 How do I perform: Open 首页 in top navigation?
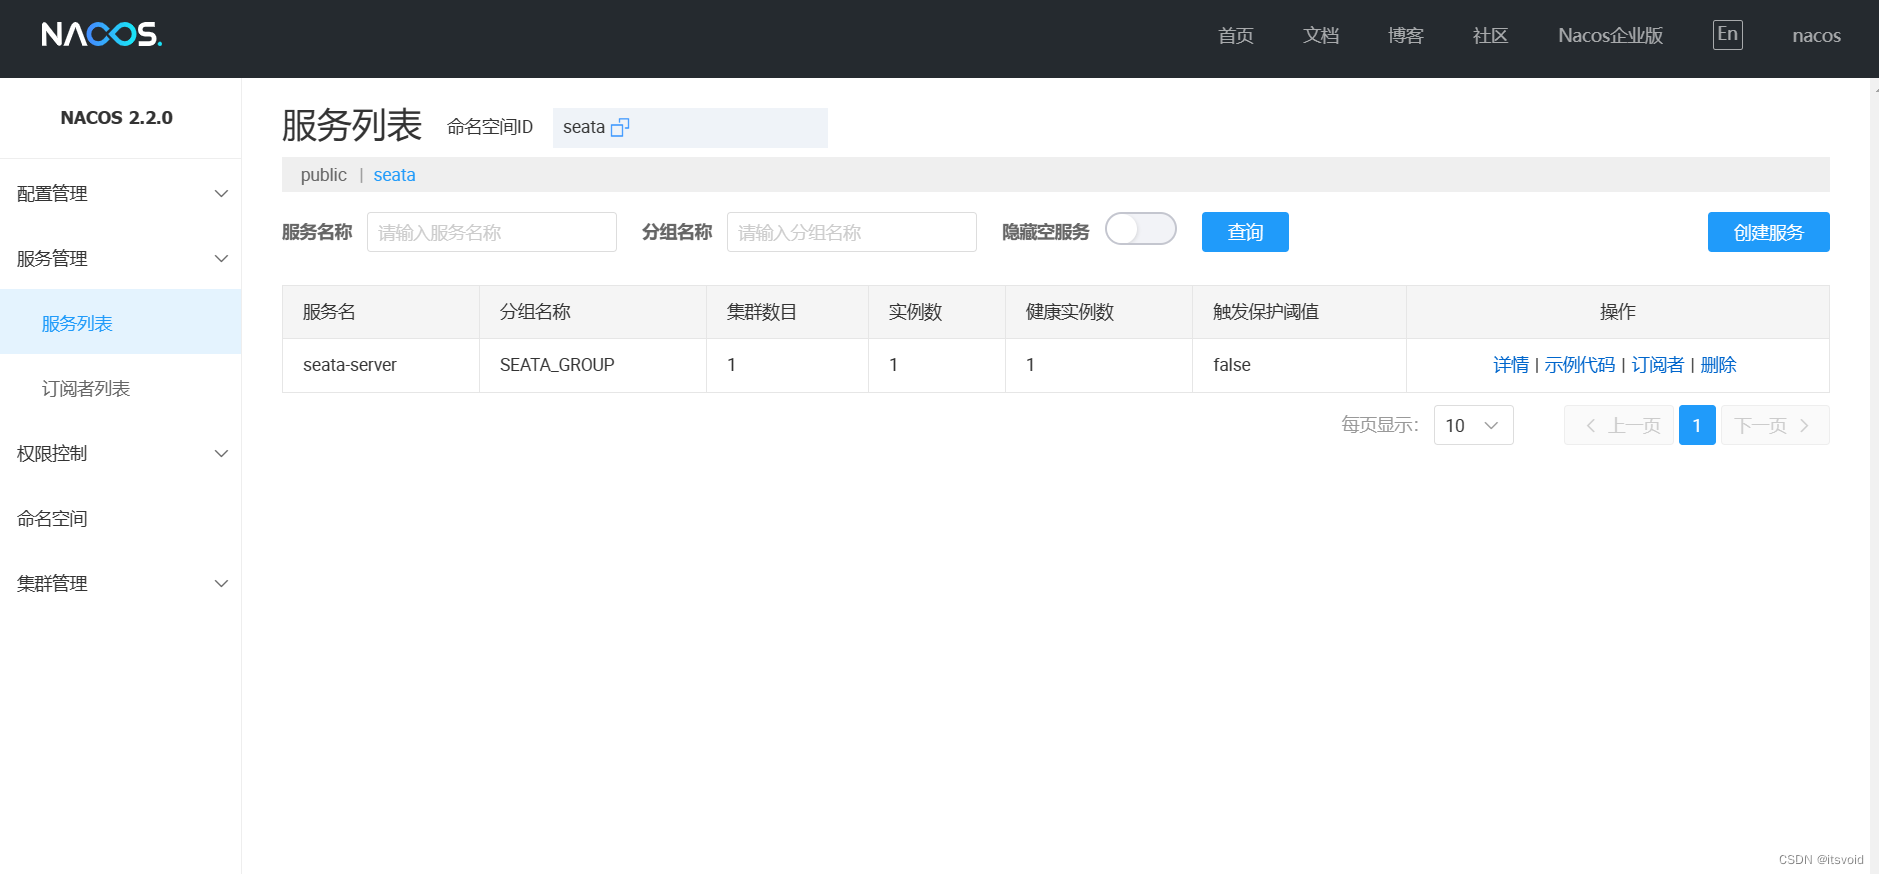click(x=1236, y=36)
